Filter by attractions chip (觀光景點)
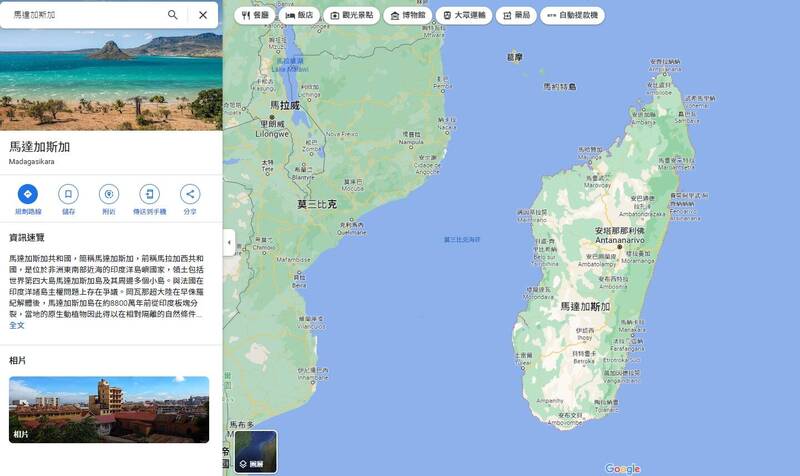 click(x=352, y=15)
